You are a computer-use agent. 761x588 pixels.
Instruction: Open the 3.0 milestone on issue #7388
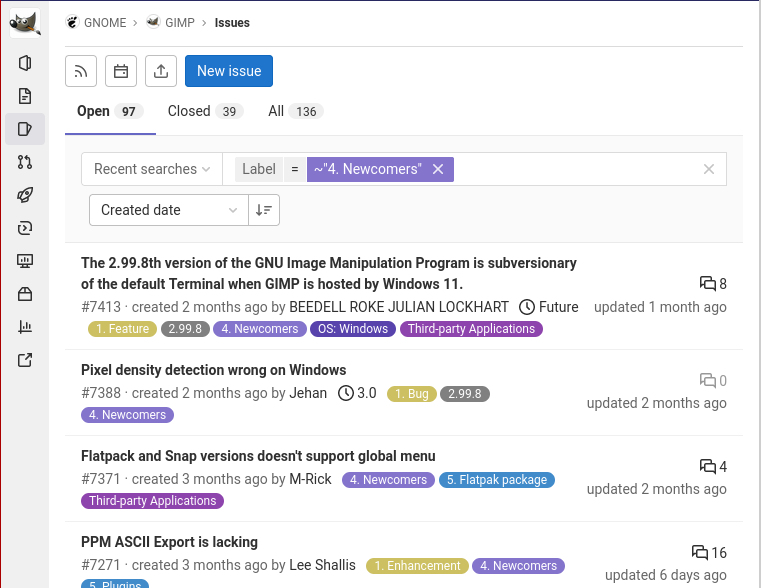[x=357, y=393]
